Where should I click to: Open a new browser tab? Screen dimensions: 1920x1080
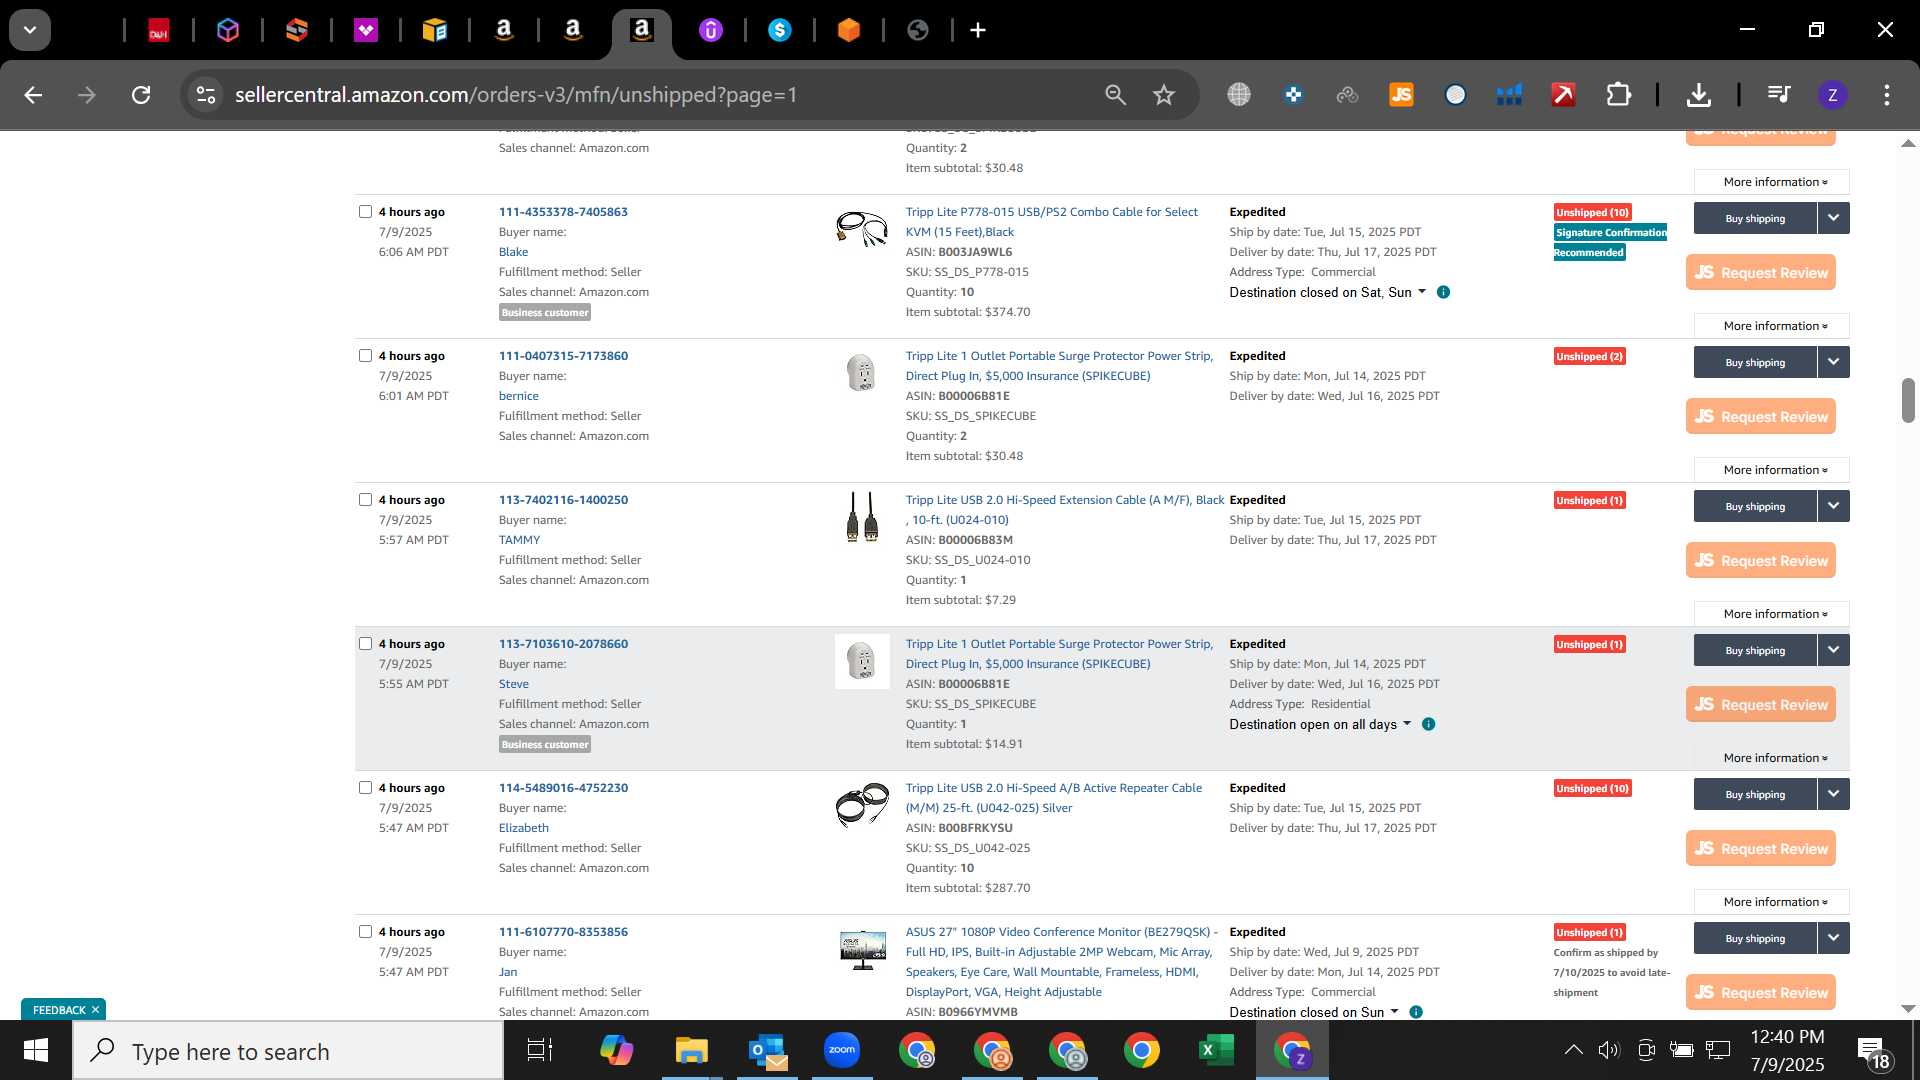coord(978,30)
